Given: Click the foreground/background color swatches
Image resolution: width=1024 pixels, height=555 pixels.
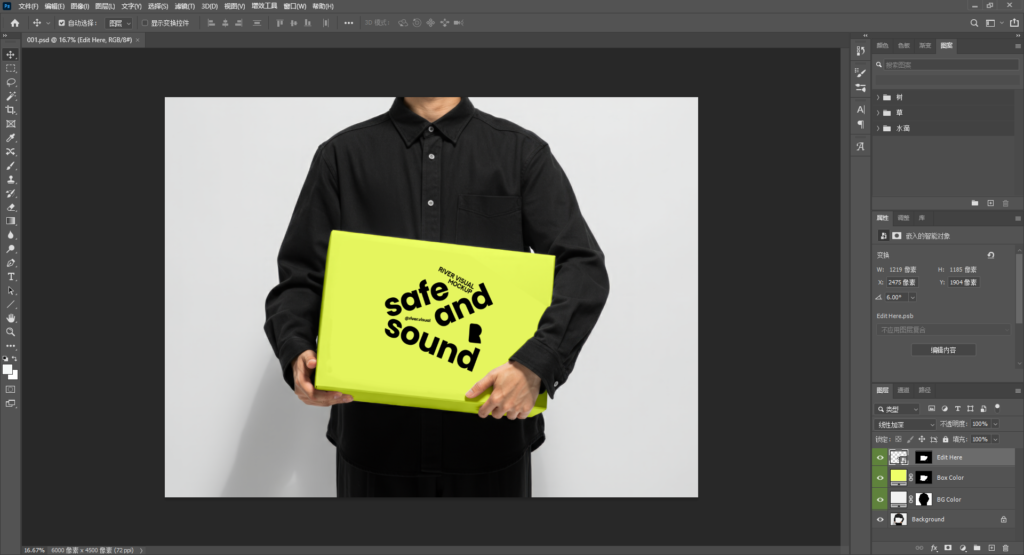Looking at the screenshot, I should coord(10,372).
